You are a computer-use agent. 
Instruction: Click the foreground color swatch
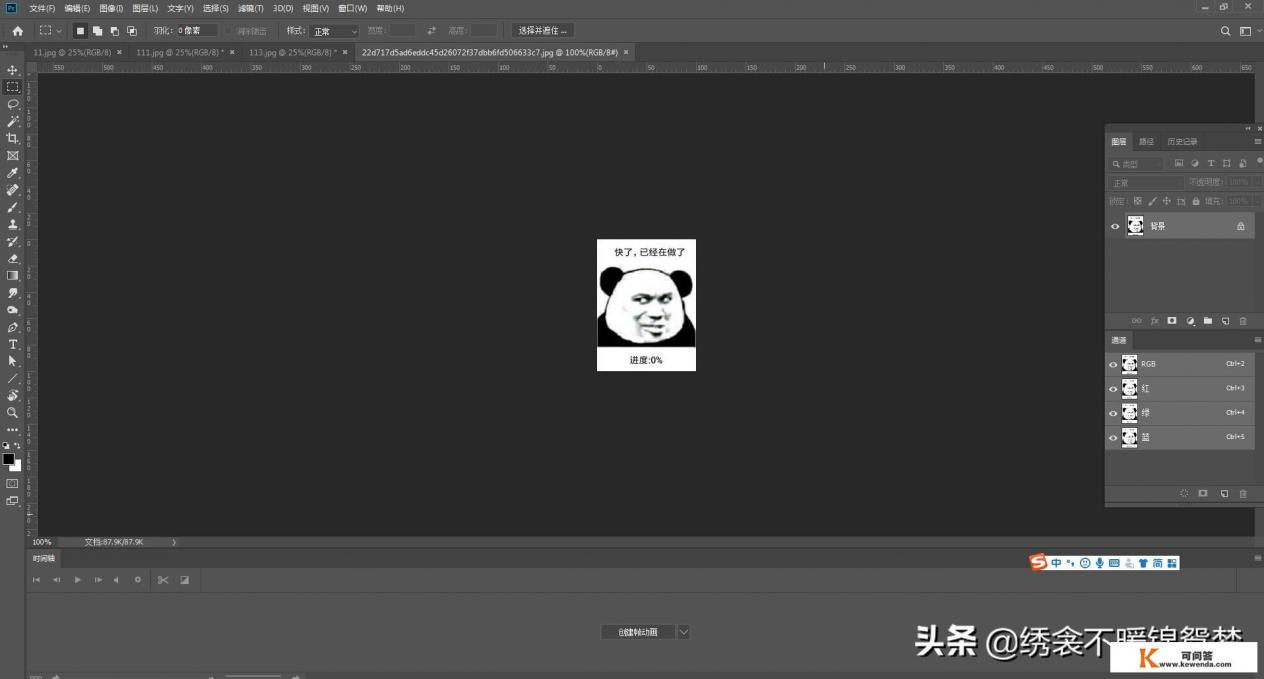pos(9,459)
